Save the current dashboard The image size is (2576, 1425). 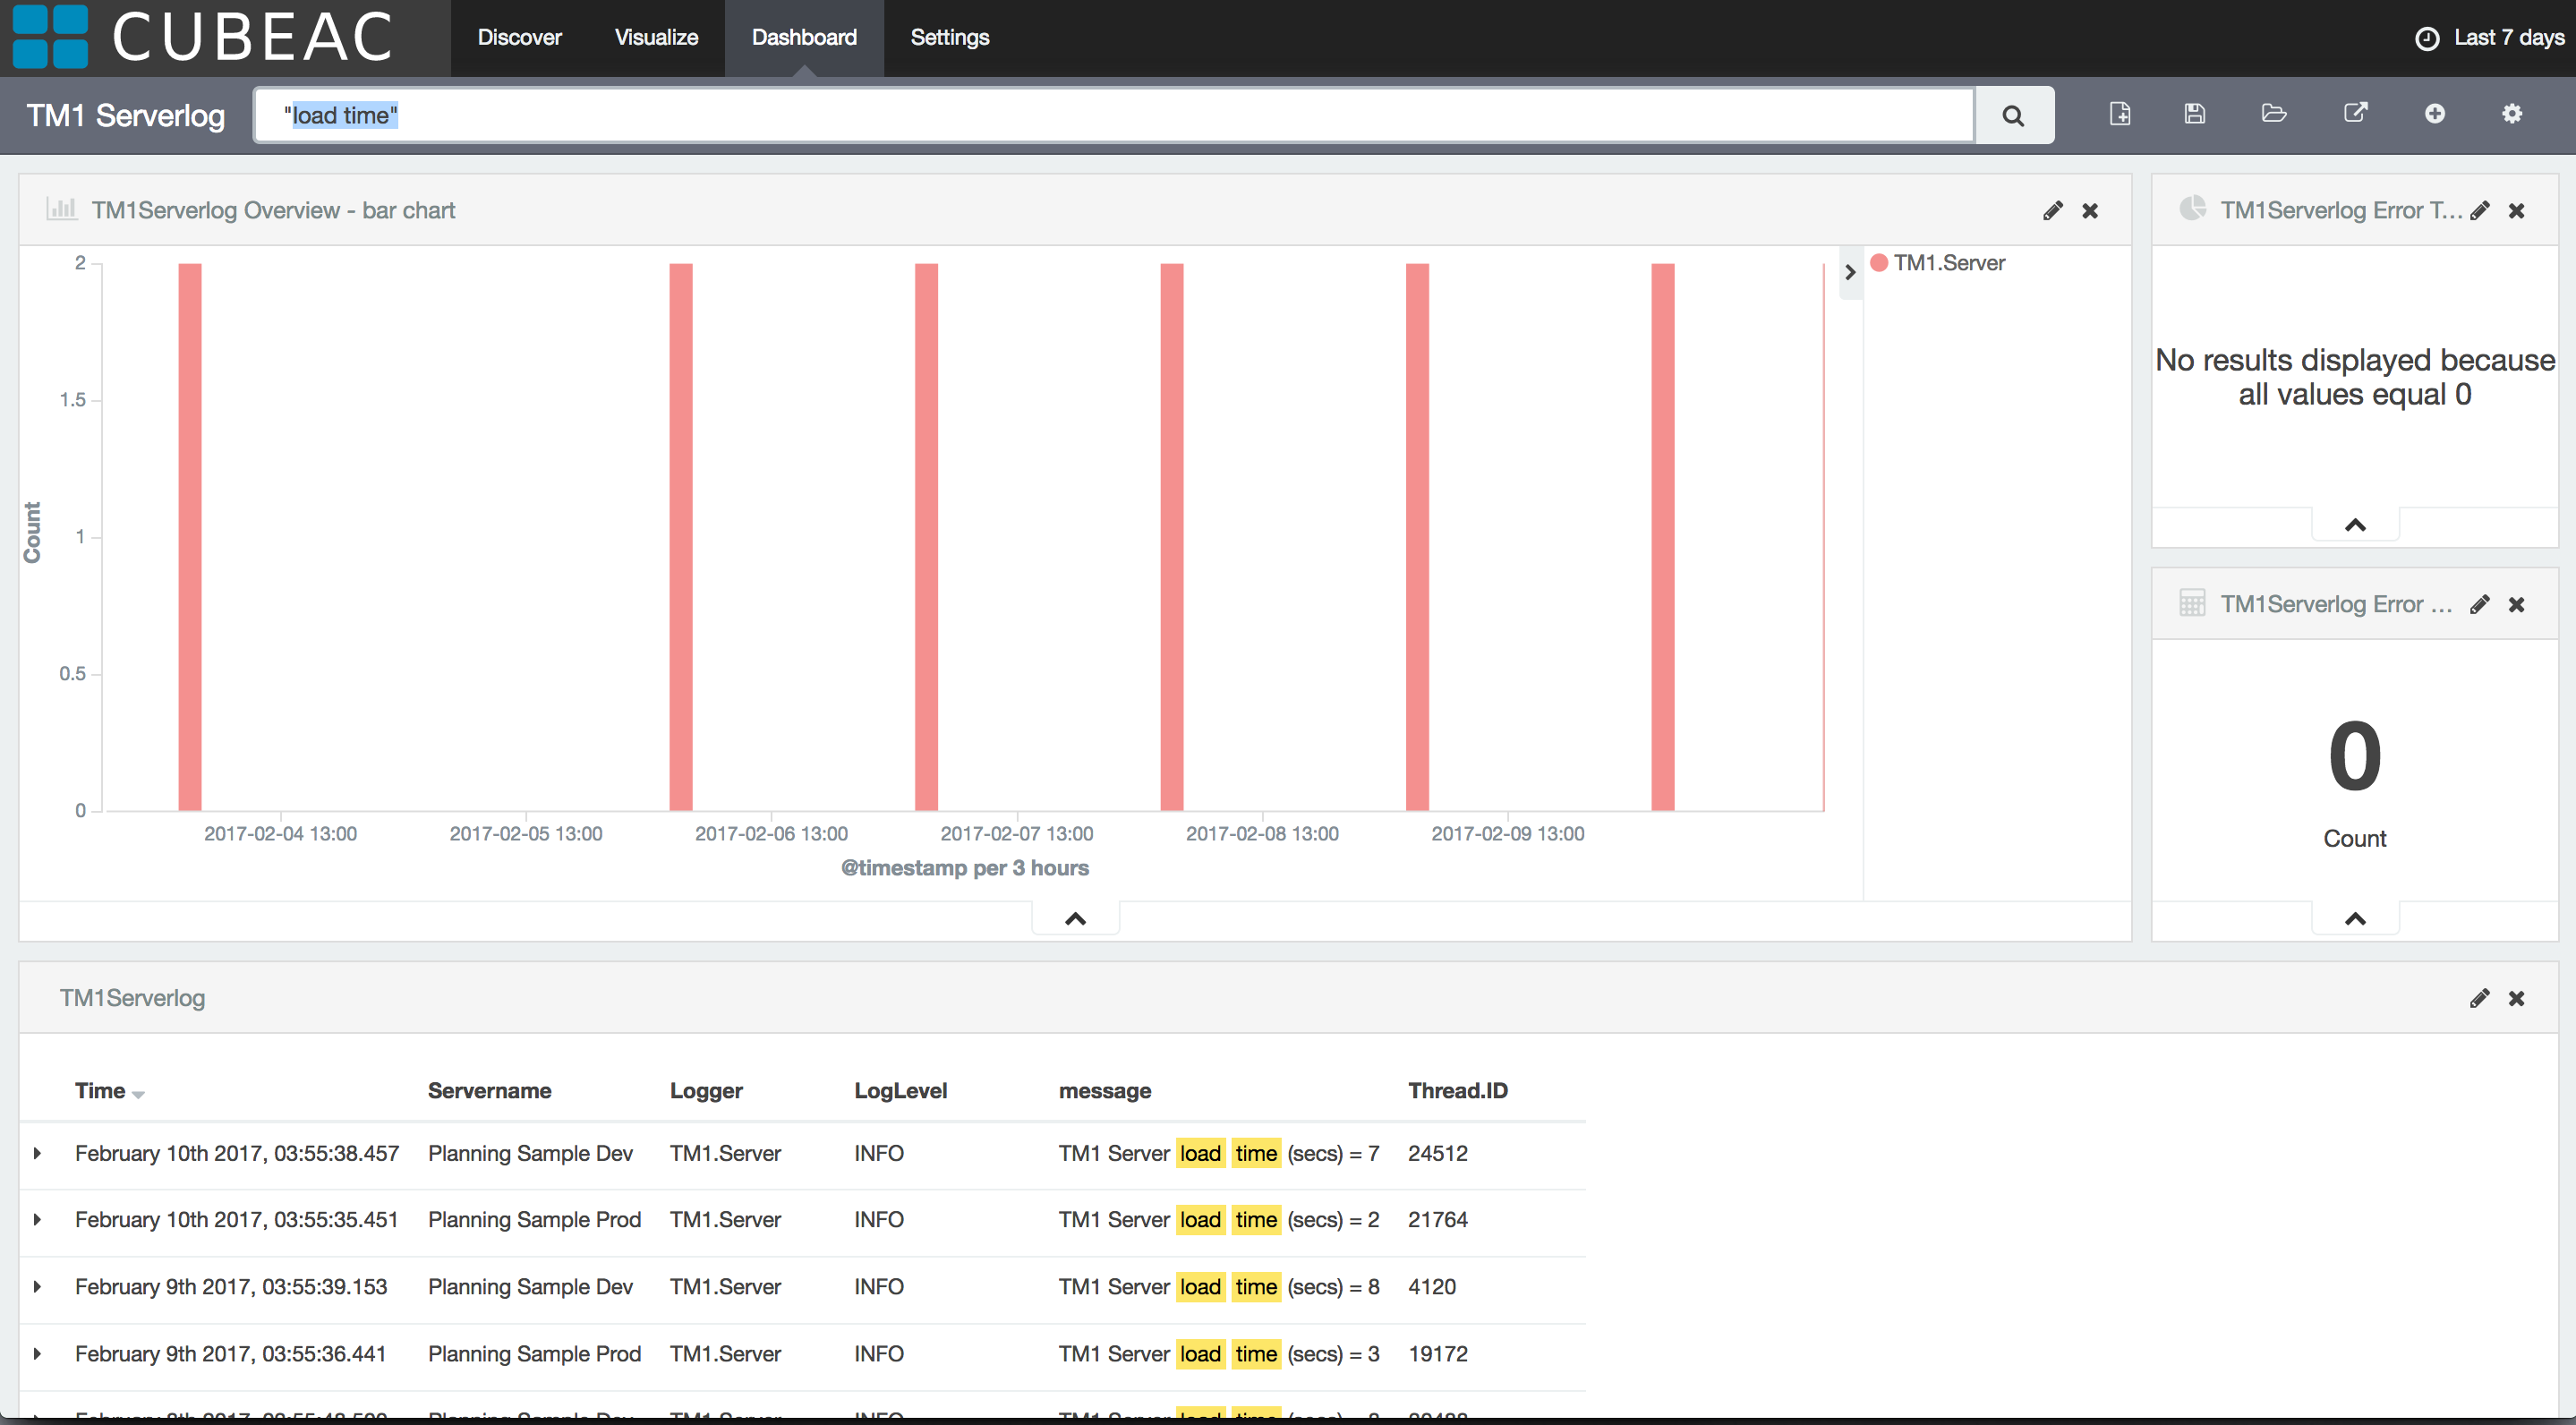[2195, 113]
